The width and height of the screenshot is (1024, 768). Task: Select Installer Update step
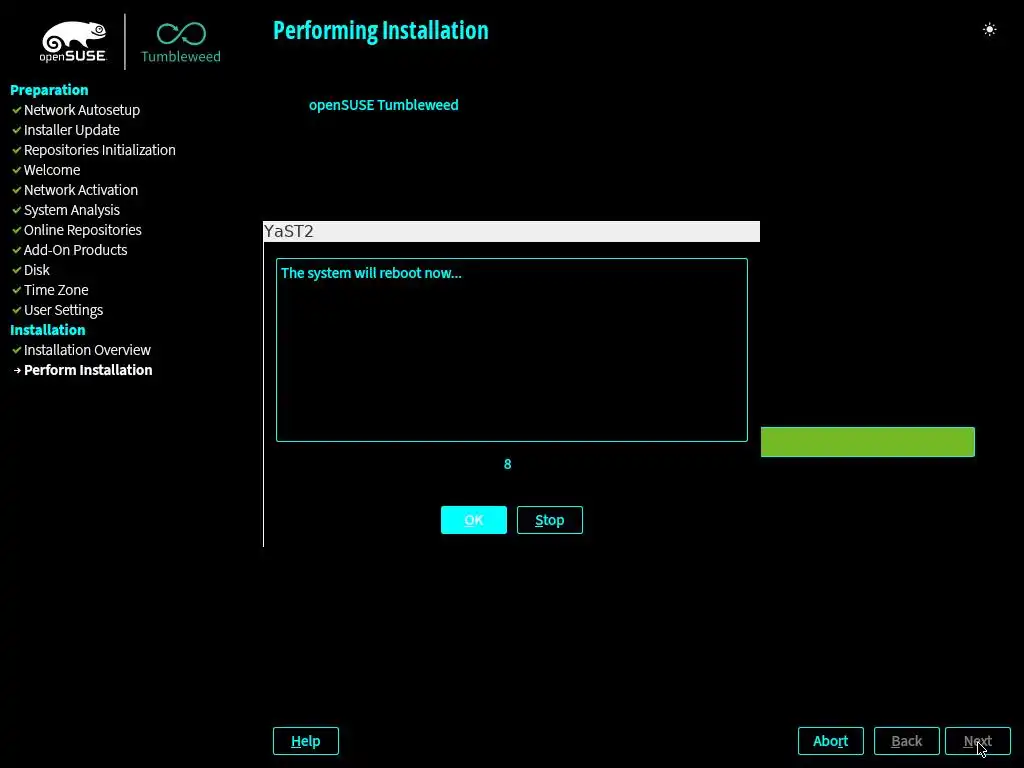click(72, 130)
